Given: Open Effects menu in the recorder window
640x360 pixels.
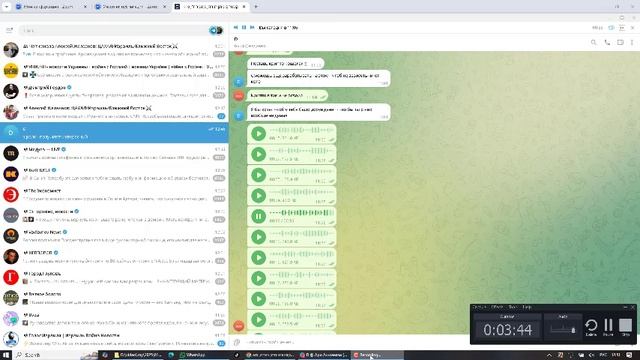Looking at the screenshot, I should 497,307.
